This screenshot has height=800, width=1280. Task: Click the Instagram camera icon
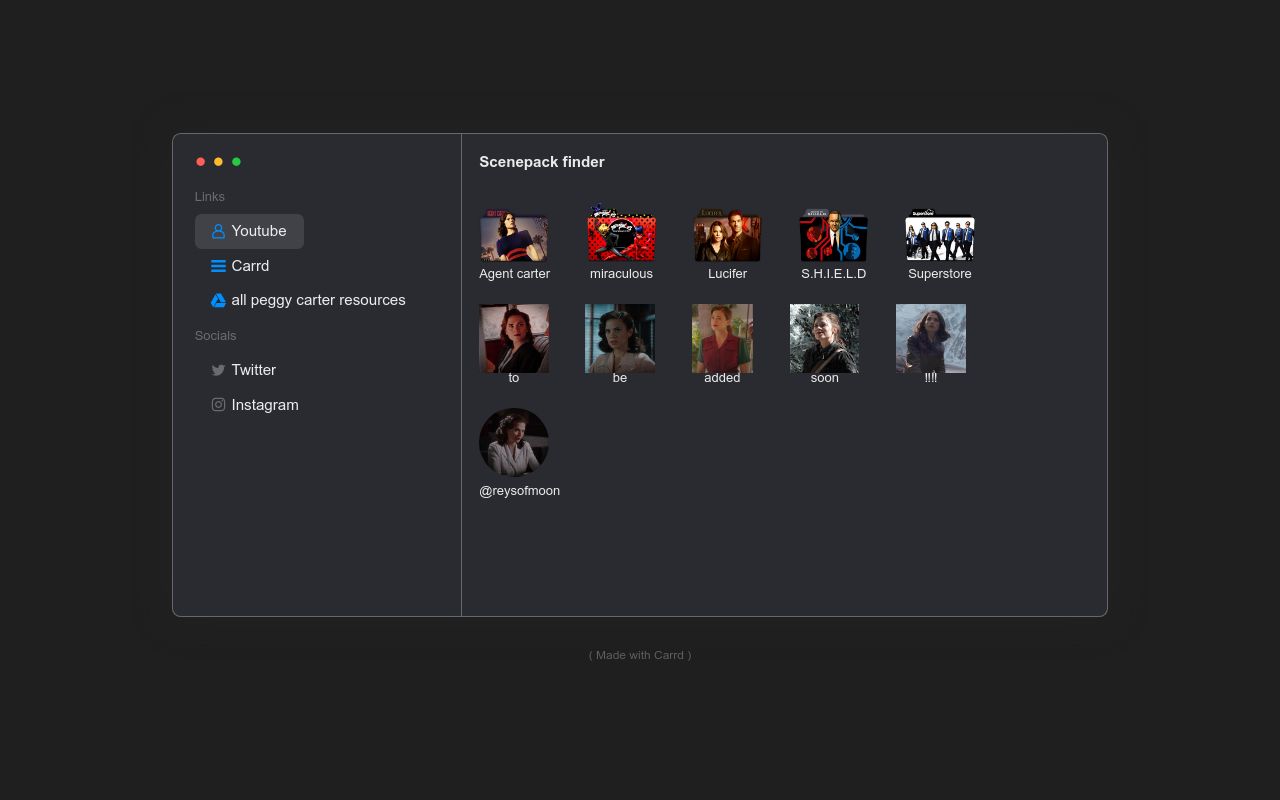pos(218,405)
